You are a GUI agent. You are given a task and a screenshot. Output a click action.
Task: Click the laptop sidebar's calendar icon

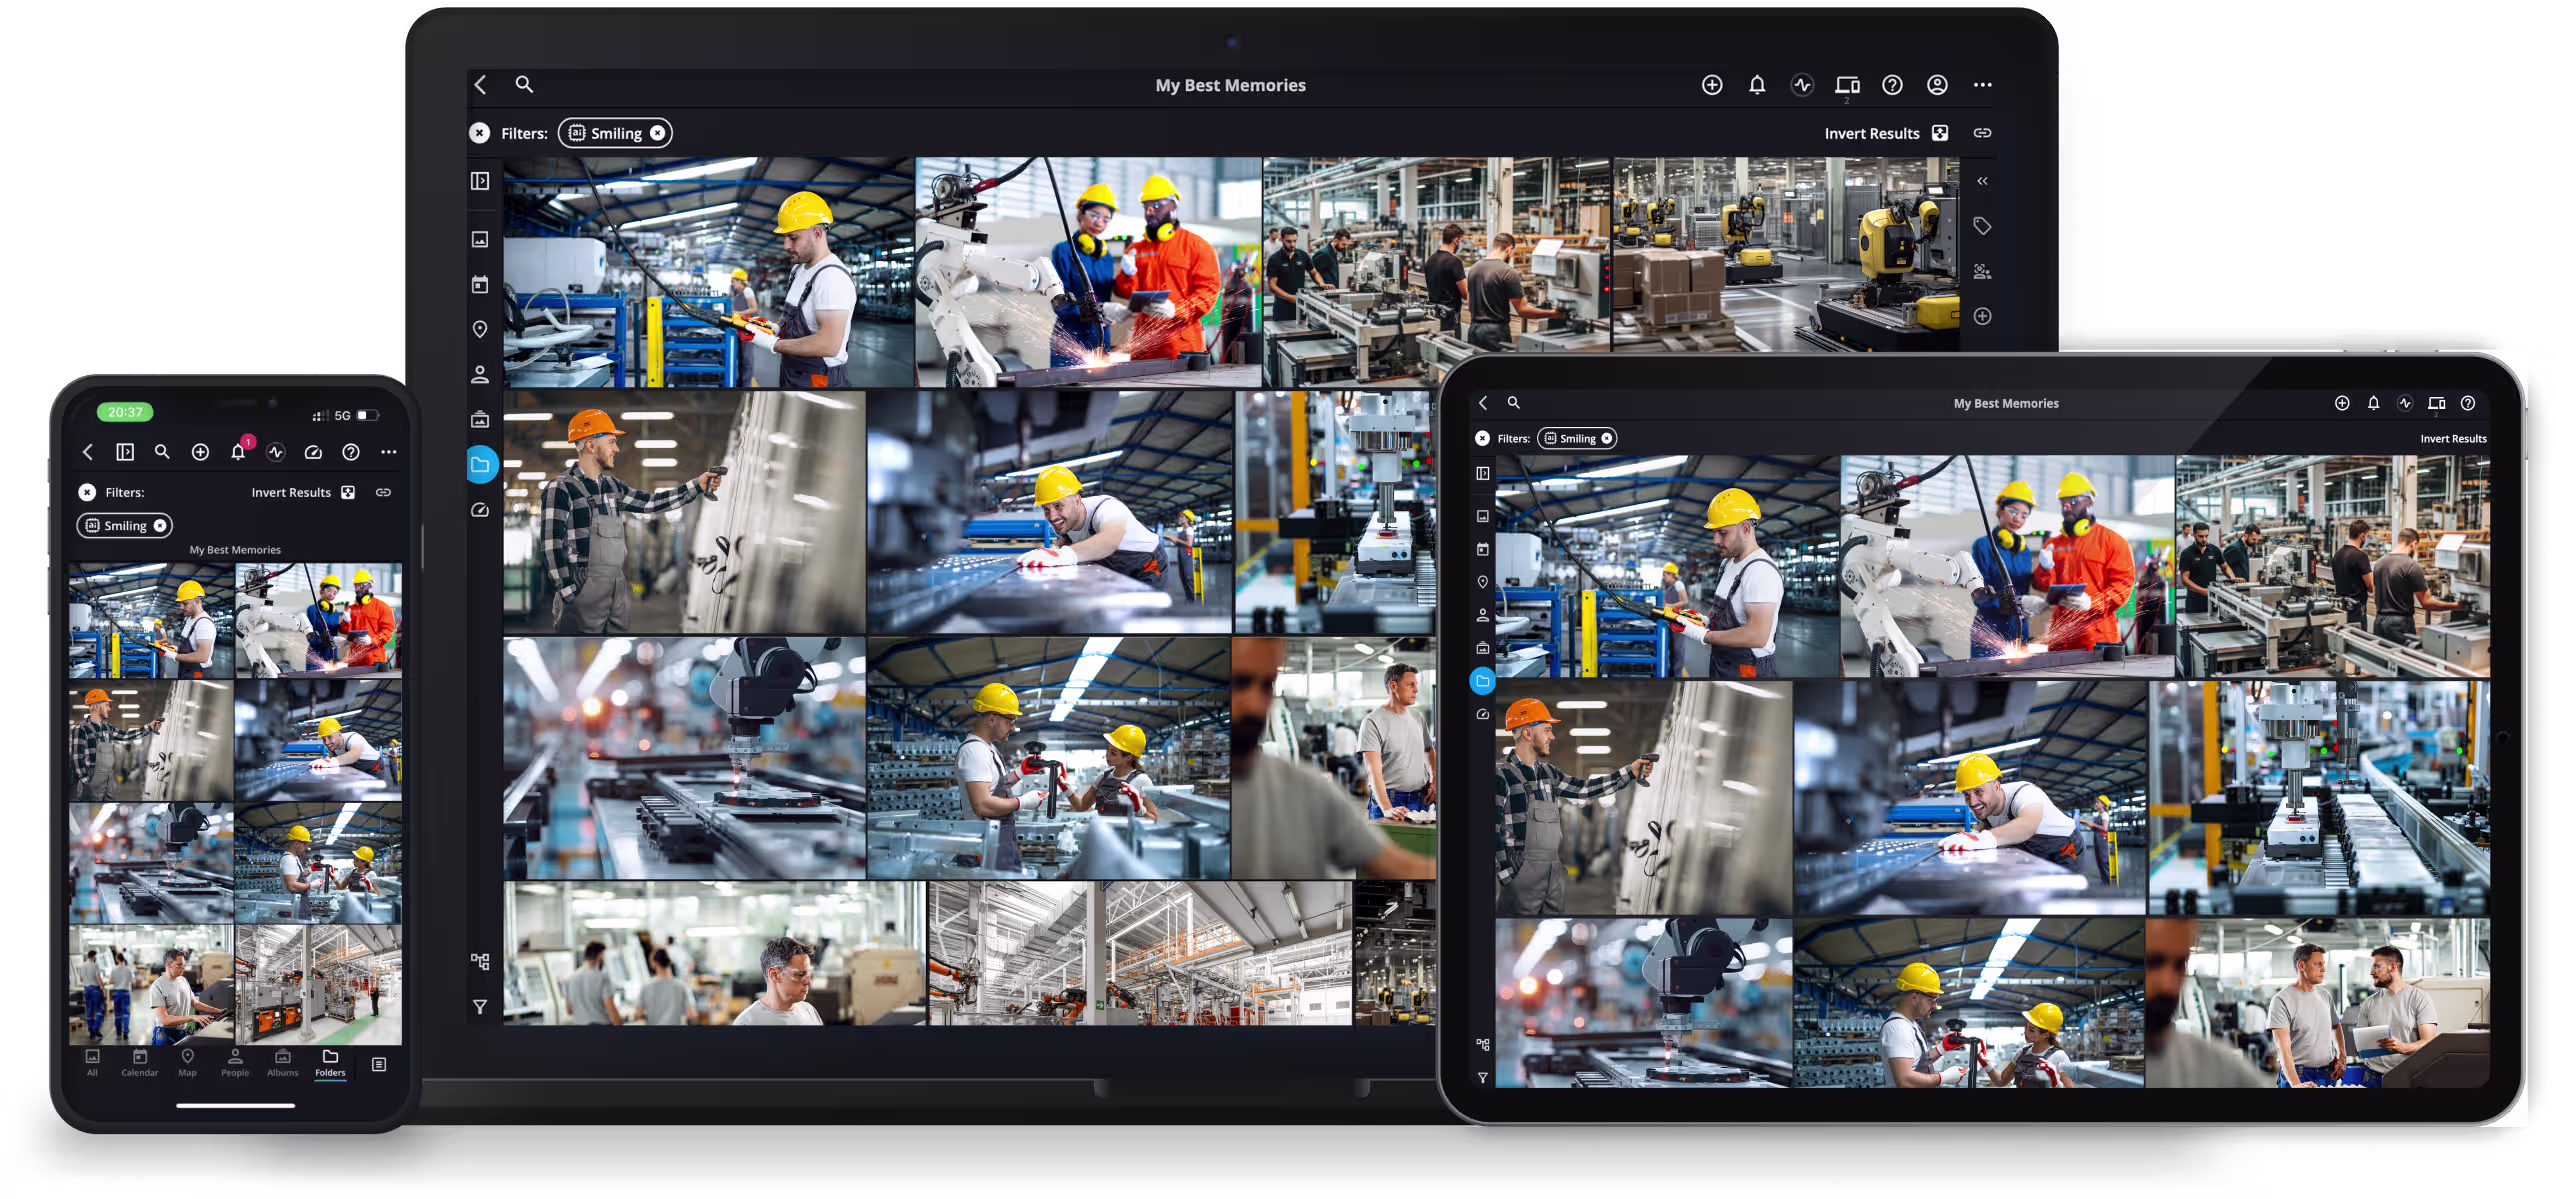(x=480, y=285)
